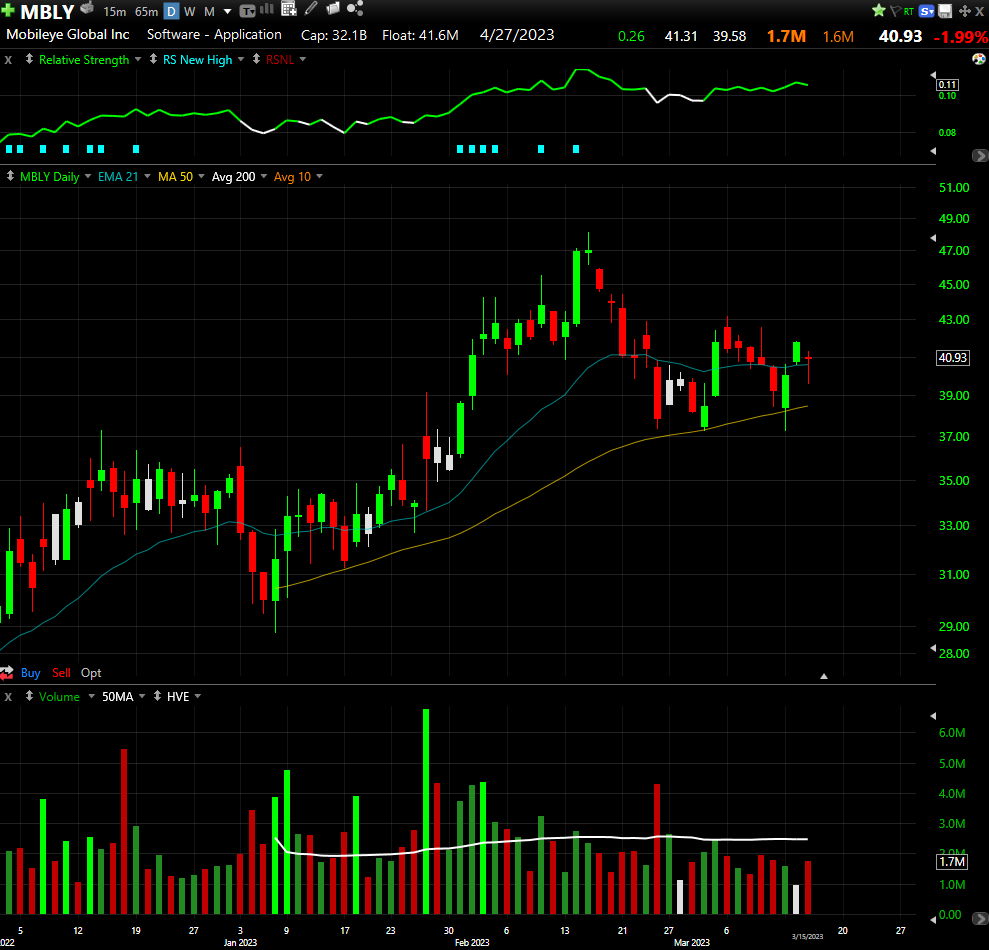This screenshot has width=989, height=950.
Task: Click the Cap: 32.1B value
Action: click(334, 35)
